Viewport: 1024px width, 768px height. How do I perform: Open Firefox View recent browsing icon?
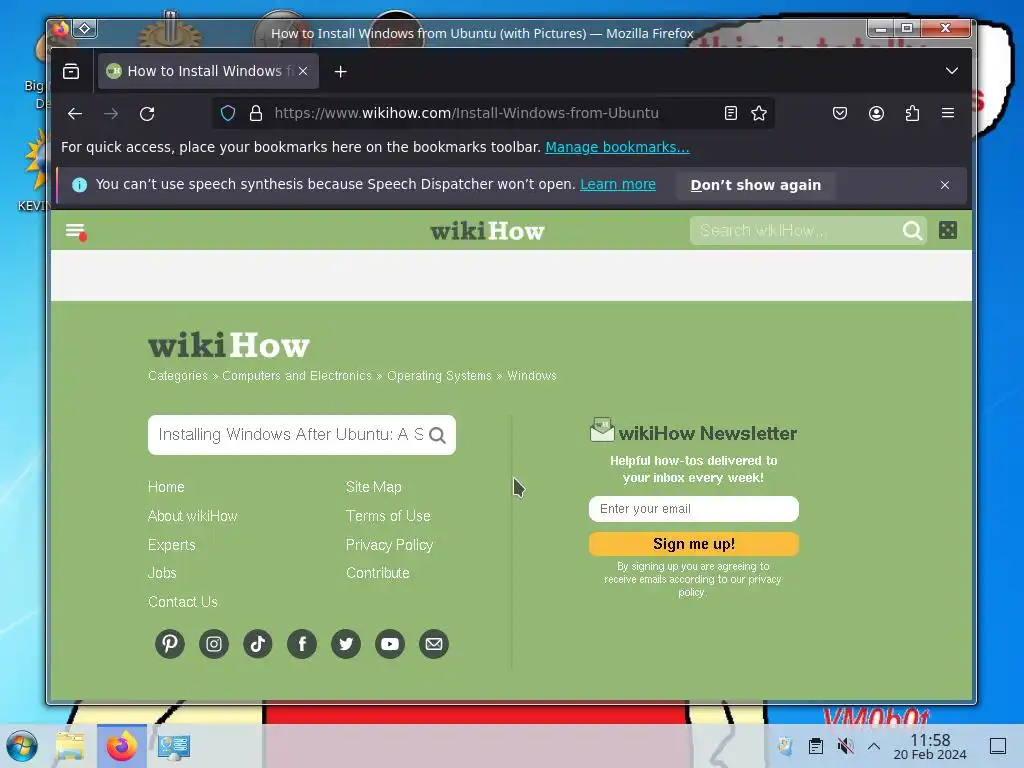71,71
